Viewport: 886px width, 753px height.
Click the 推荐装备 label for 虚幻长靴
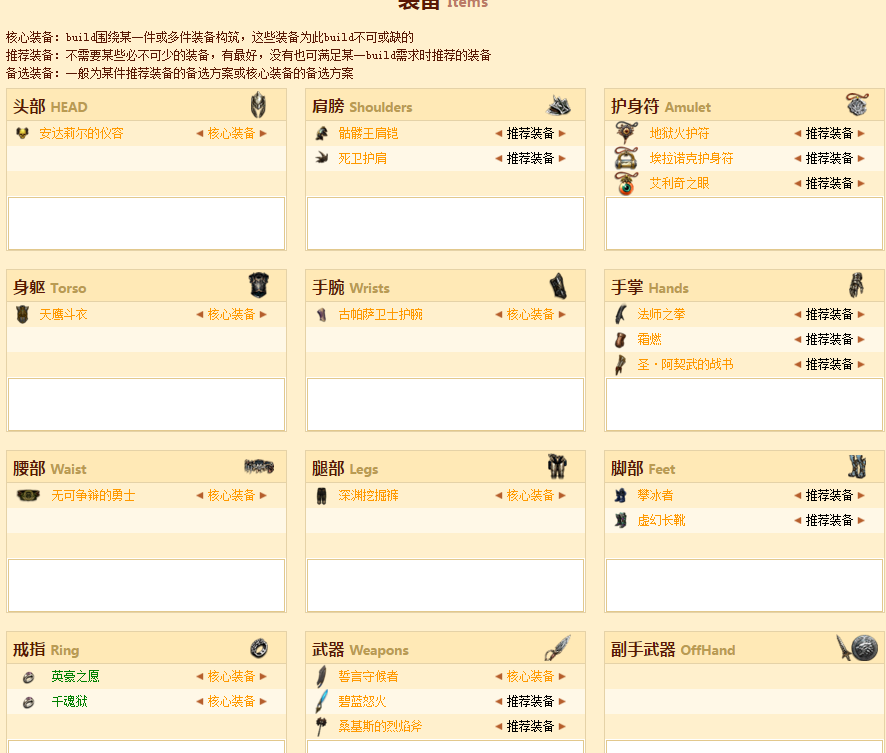829,520
